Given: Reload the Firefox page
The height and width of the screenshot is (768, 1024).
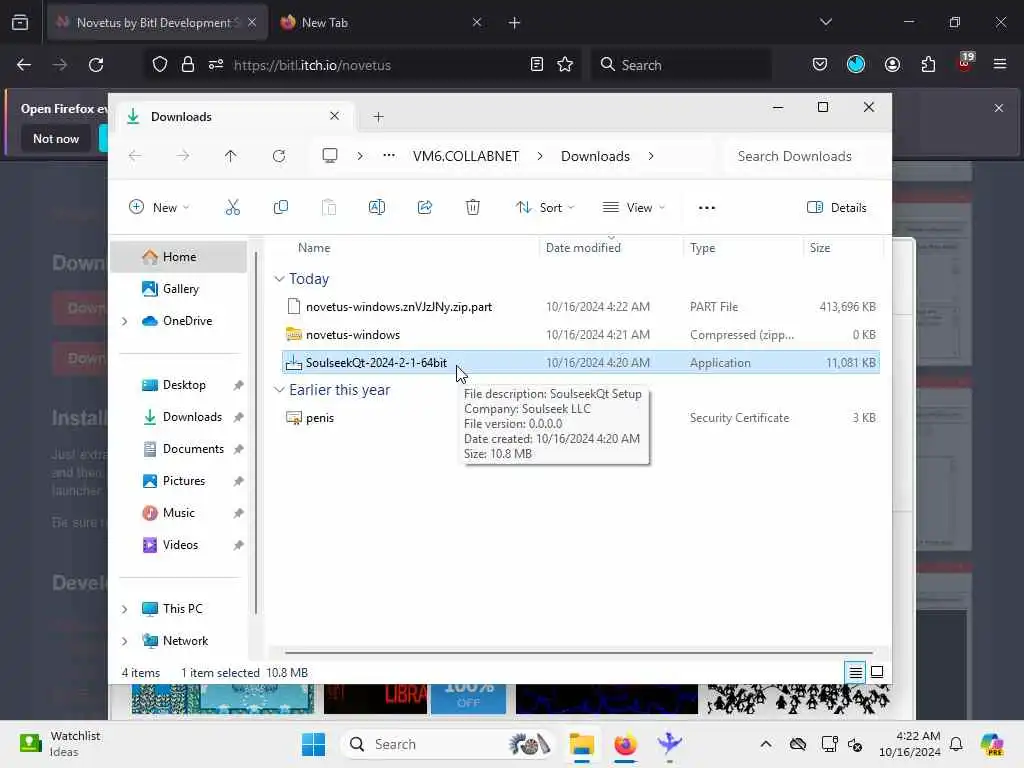Looking at the screenshot, I should (x=96, y=65).
